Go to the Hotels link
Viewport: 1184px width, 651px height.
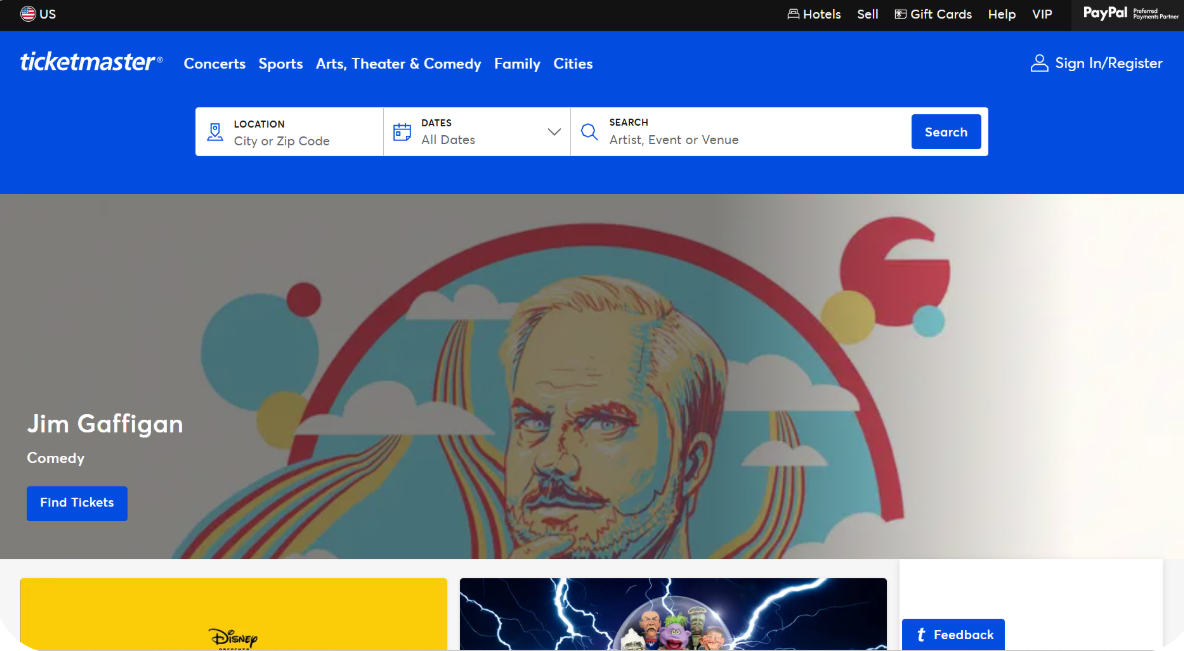click(814, 14)
